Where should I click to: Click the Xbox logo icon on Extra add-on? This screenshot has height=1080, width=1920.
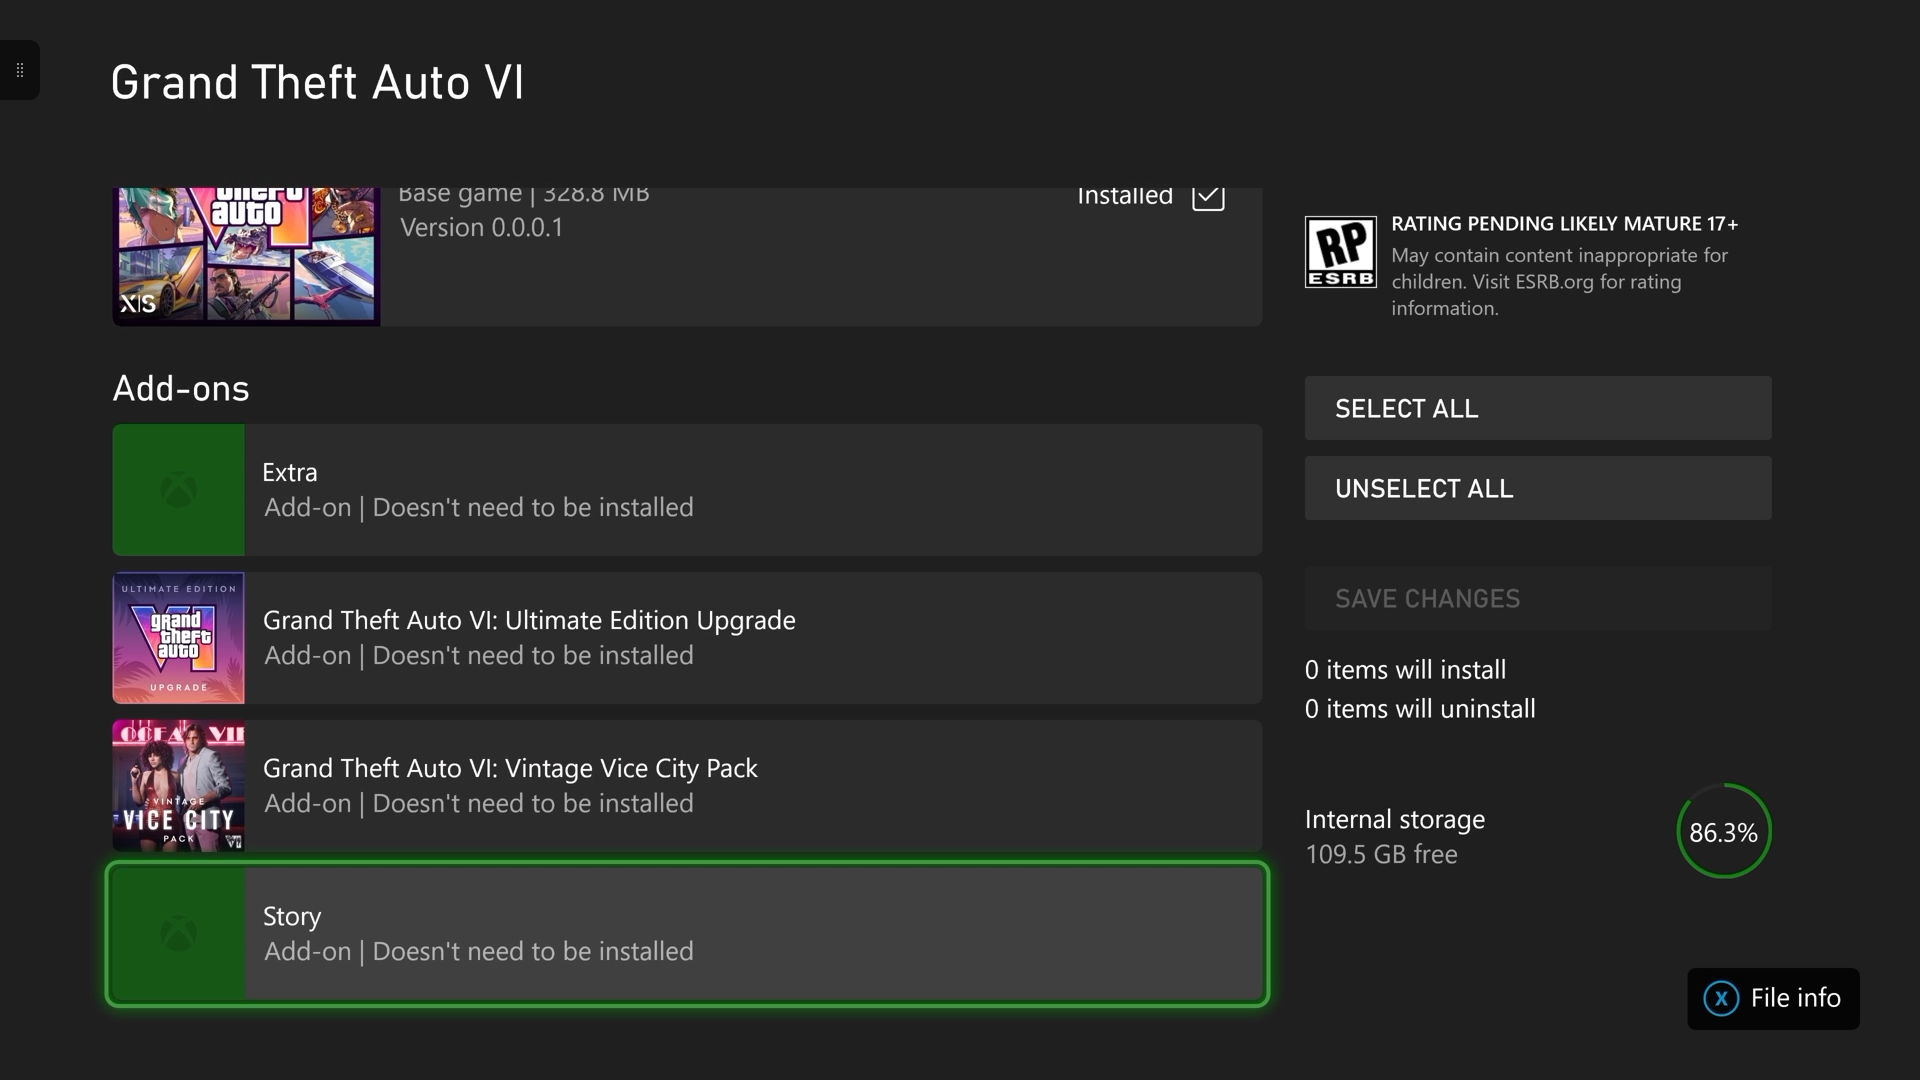pyautogui.click(x=178, y=490)
